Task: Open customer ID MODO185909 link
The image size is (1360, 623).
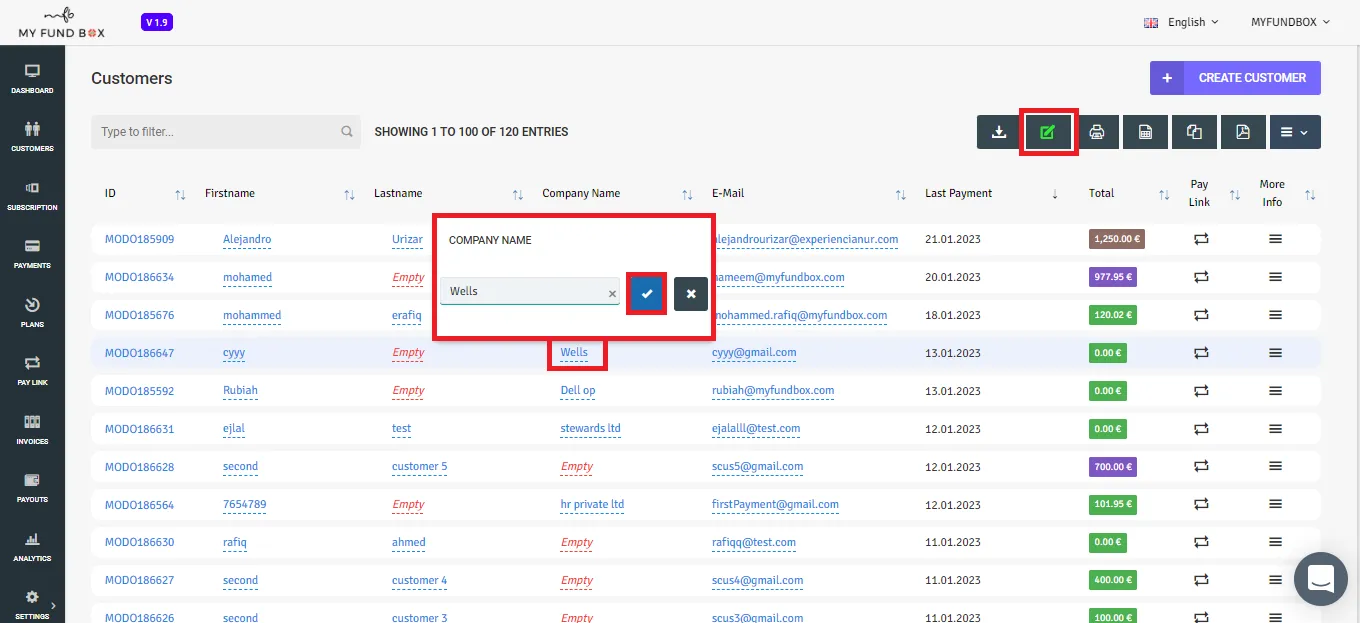Action: point(139,239)
